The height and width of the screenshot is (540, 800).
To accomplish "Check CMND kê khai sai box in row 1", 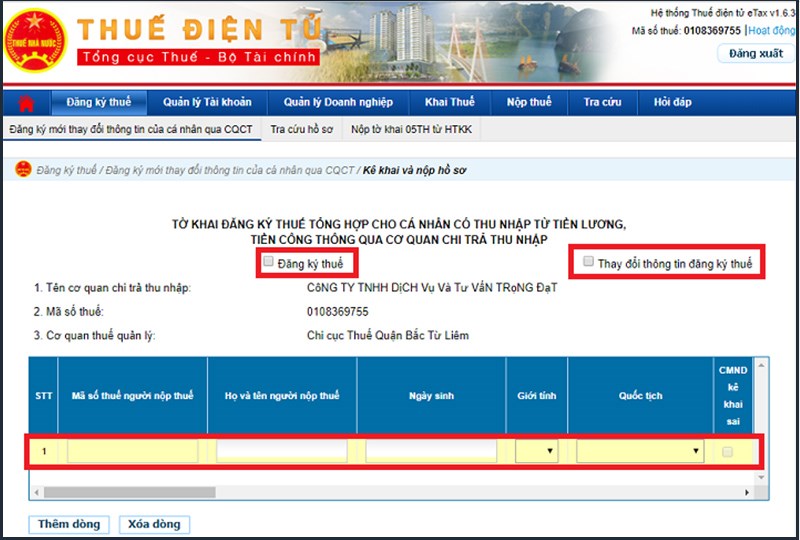I will (x=728, y=452).
